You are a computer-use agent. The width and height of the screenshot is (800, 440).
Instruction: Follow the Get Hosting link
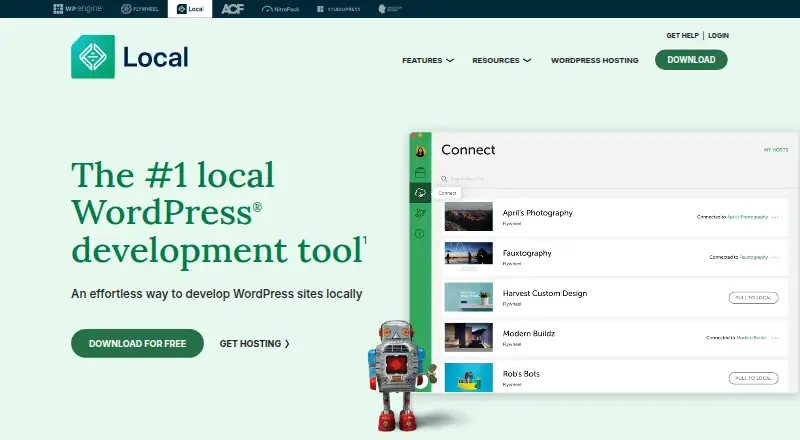[x=254, y=344]
